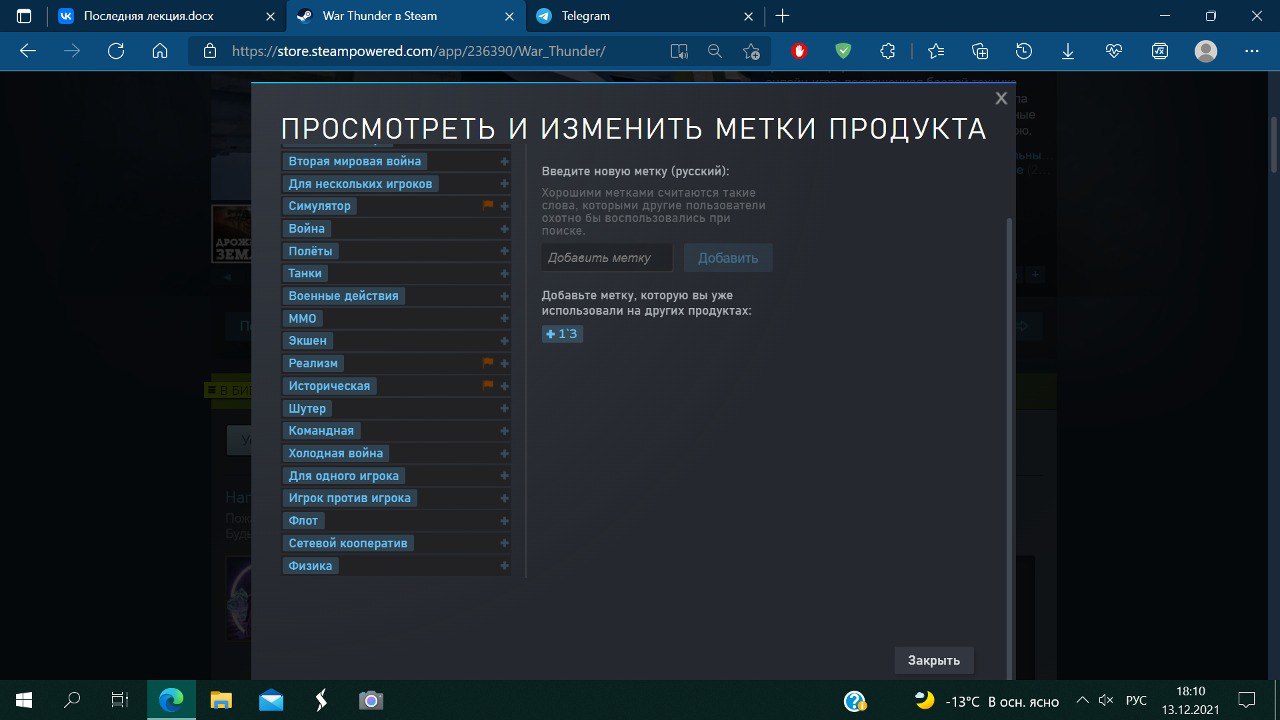
Task: Open the Mail app from the taskbar
Action: coord(270,700)
